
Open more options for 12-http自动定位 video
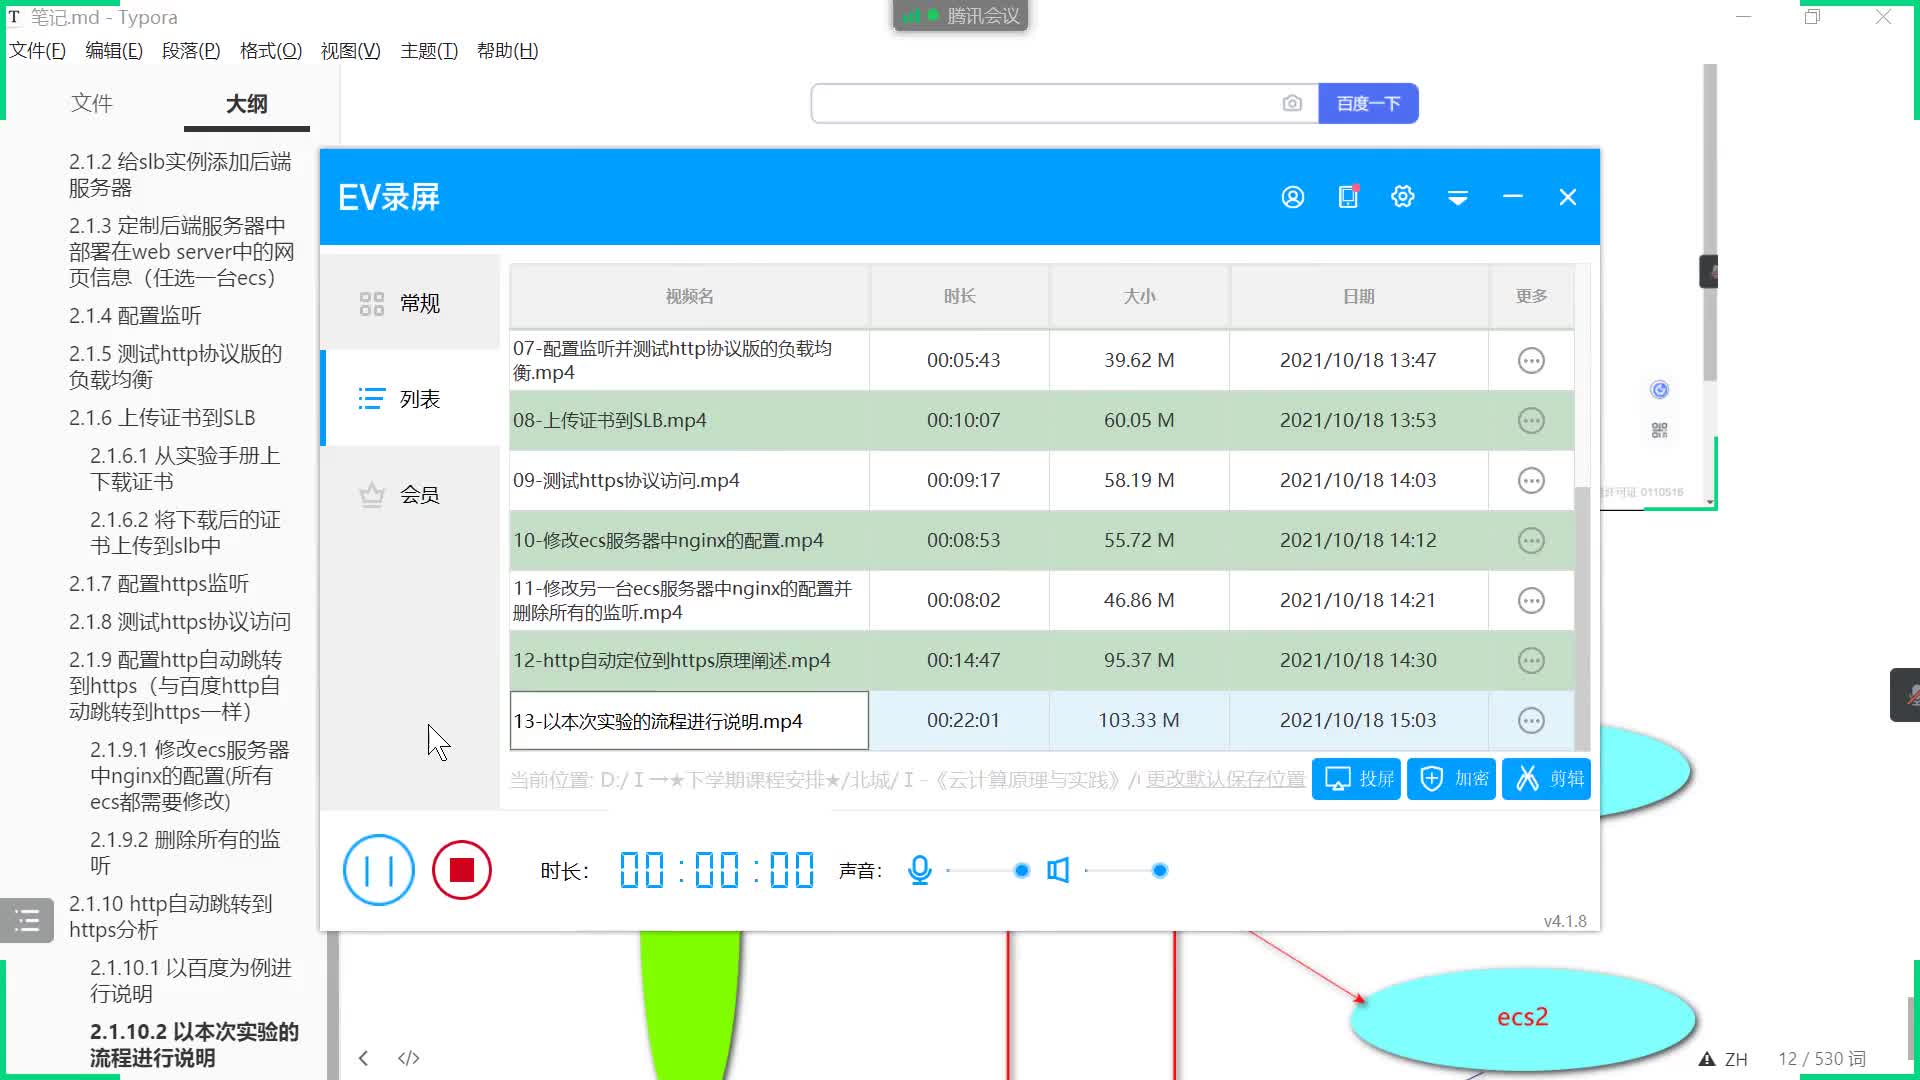click(x=1531, y=660)
